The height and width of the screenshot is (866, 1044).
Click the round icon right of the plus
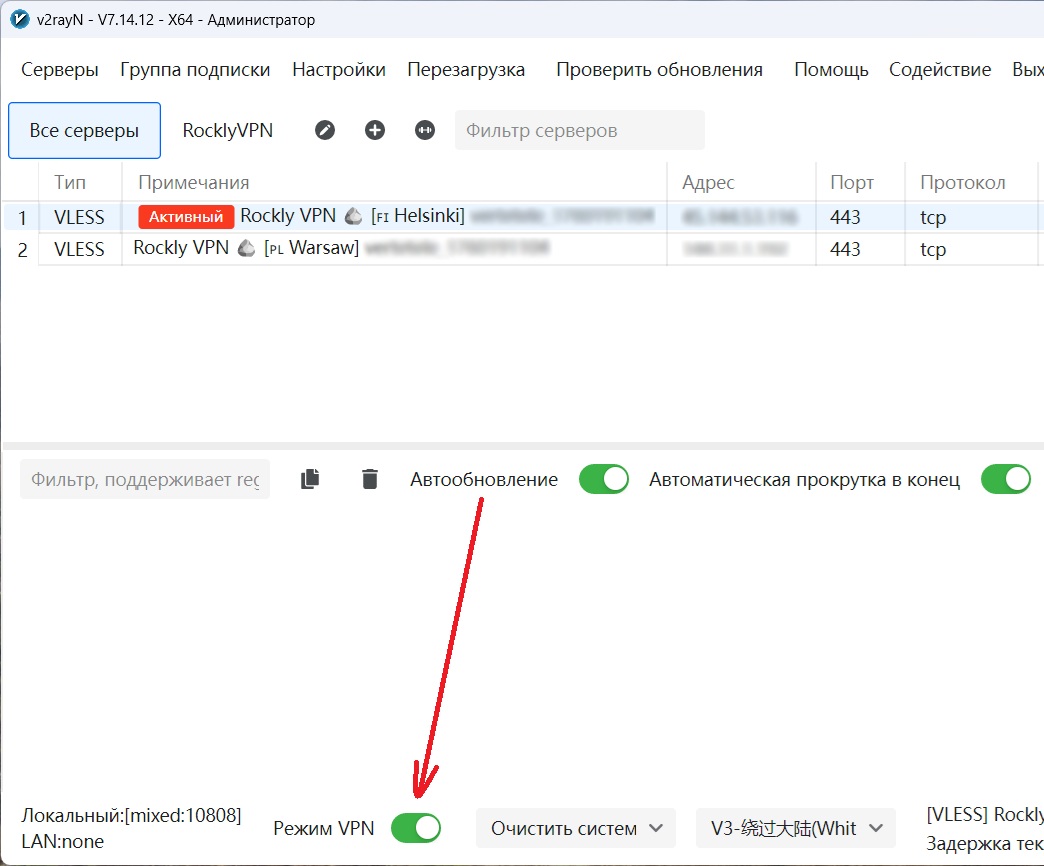click(x=425, y=130)
